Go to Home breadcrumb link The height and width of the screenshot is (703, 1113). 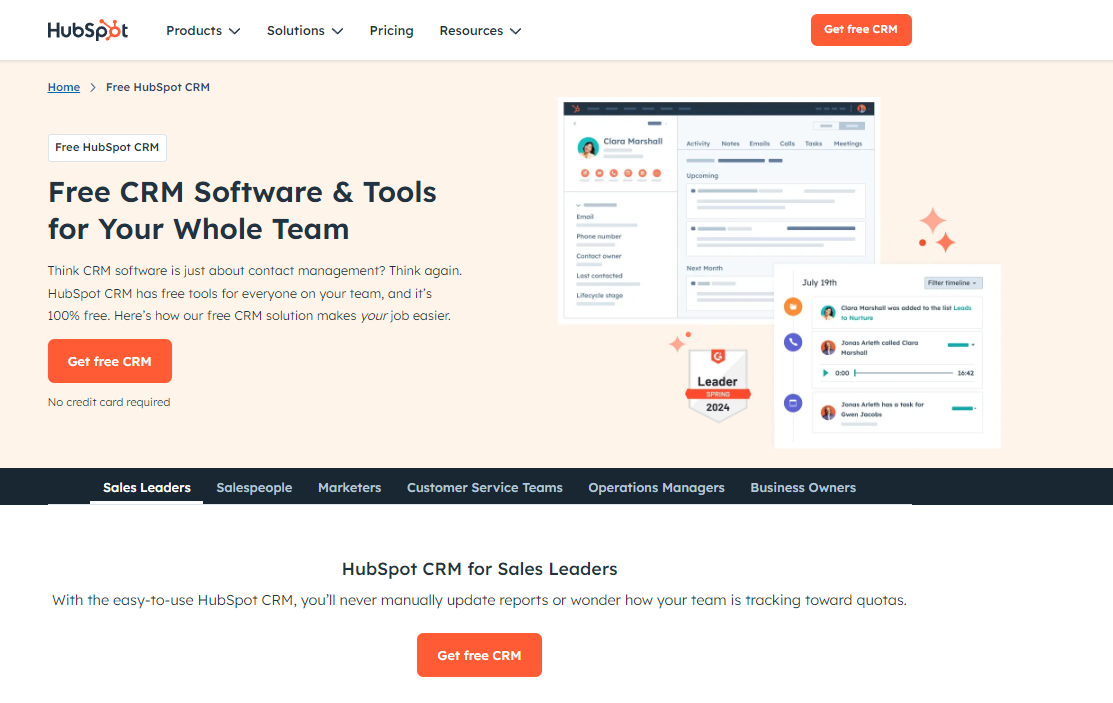(64, 87)
